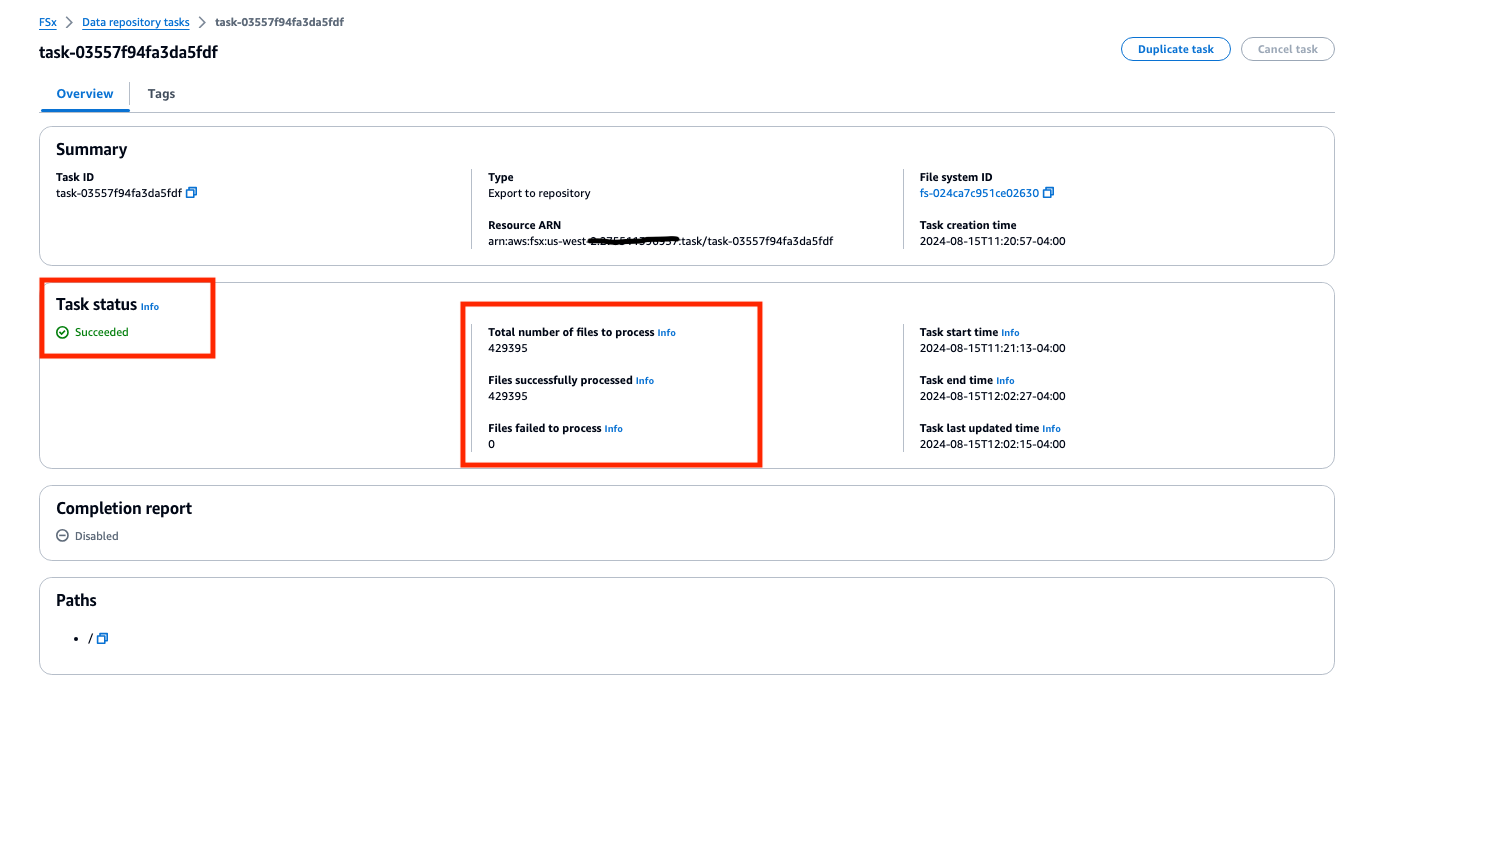
Task: Click the Resource ARN value text
Action: coord(660,241)
